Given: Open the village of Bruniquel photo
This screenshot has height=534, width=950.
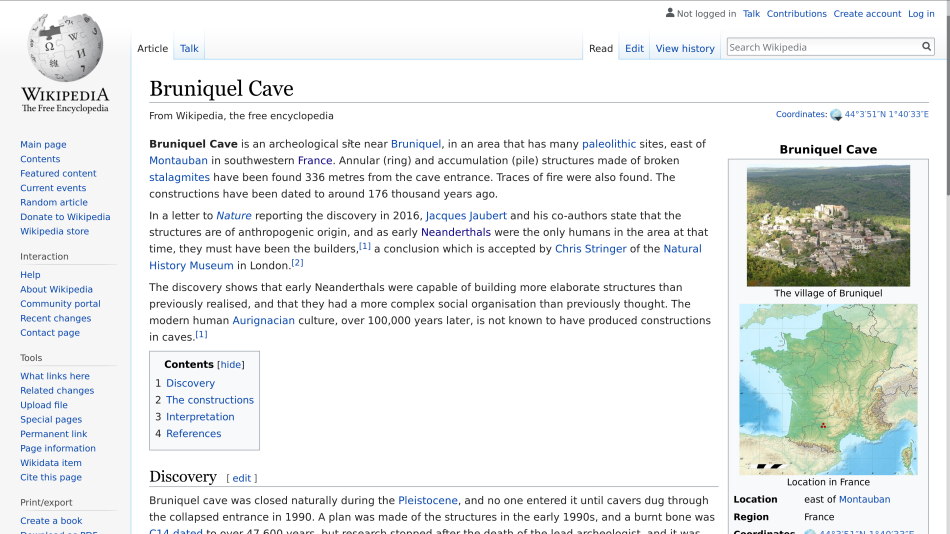Looking at the screenshot, I should (x=828, y=226).
